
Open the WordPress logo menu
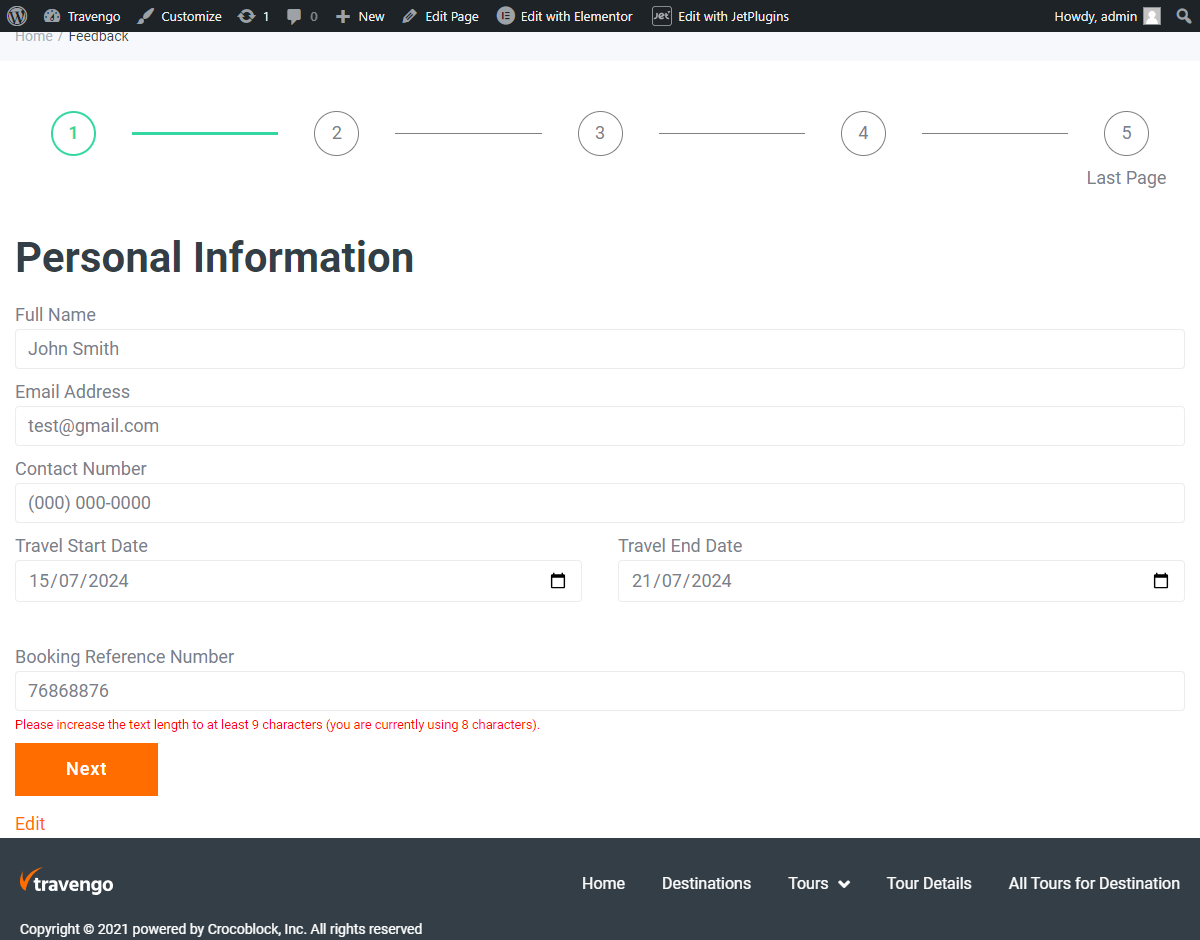pyautogui.click(x=16, y=15)
